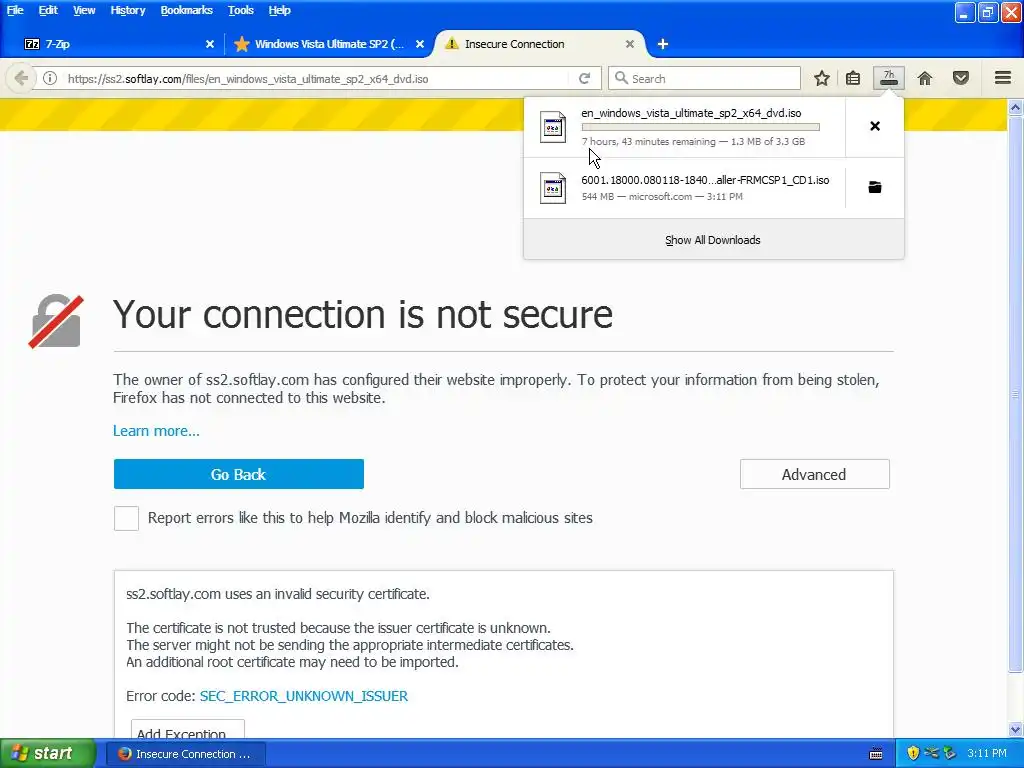
Task: Go to home page icon
Action: click(925, 78)
